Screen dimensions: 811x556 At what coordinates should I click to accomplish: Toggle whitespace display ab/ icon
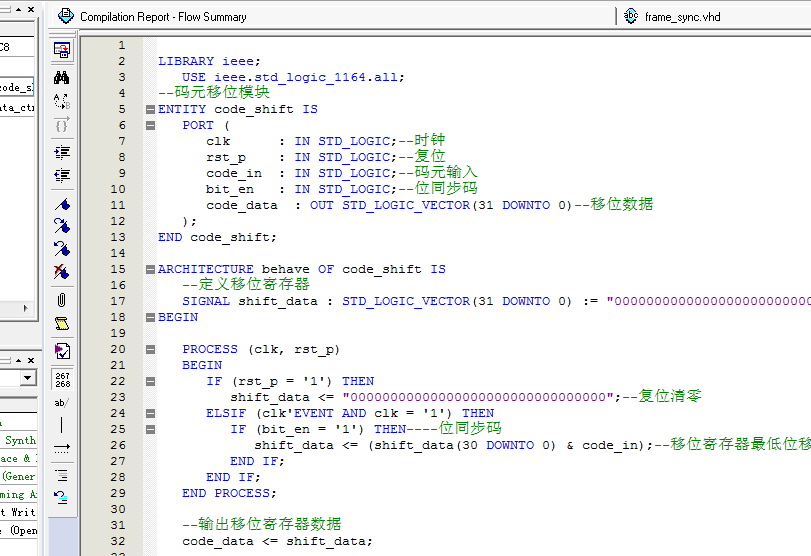62,403
